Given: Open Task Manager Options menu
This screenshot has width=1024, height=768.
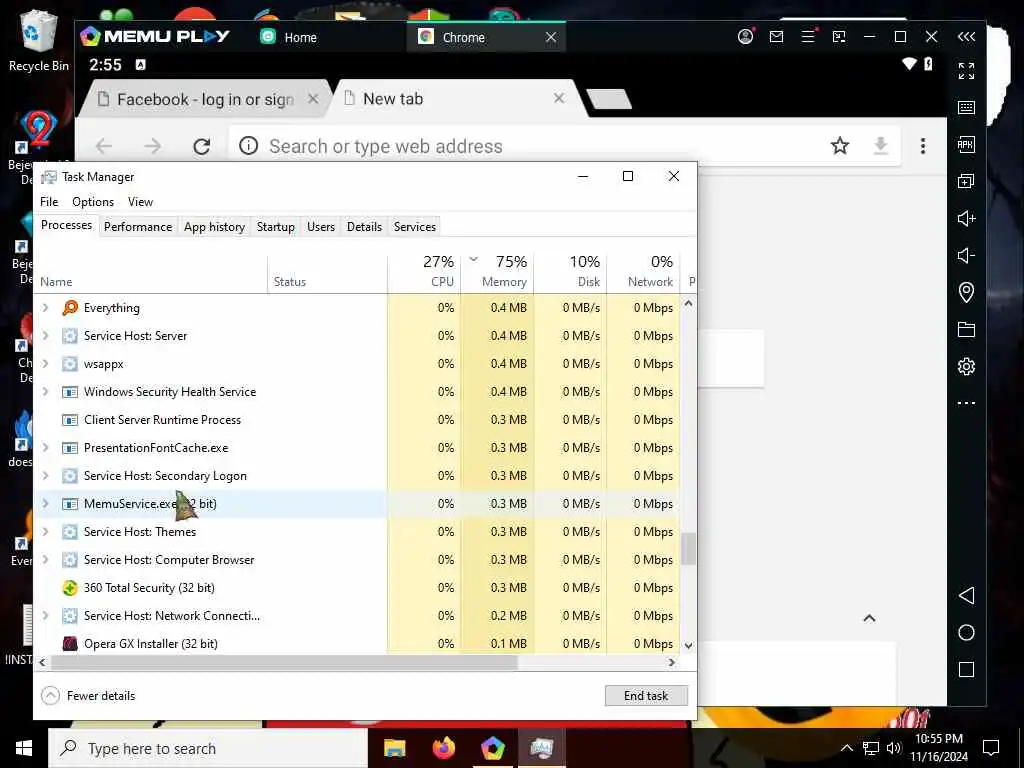Looking at the screenshot, I should [x=93, y=202].
